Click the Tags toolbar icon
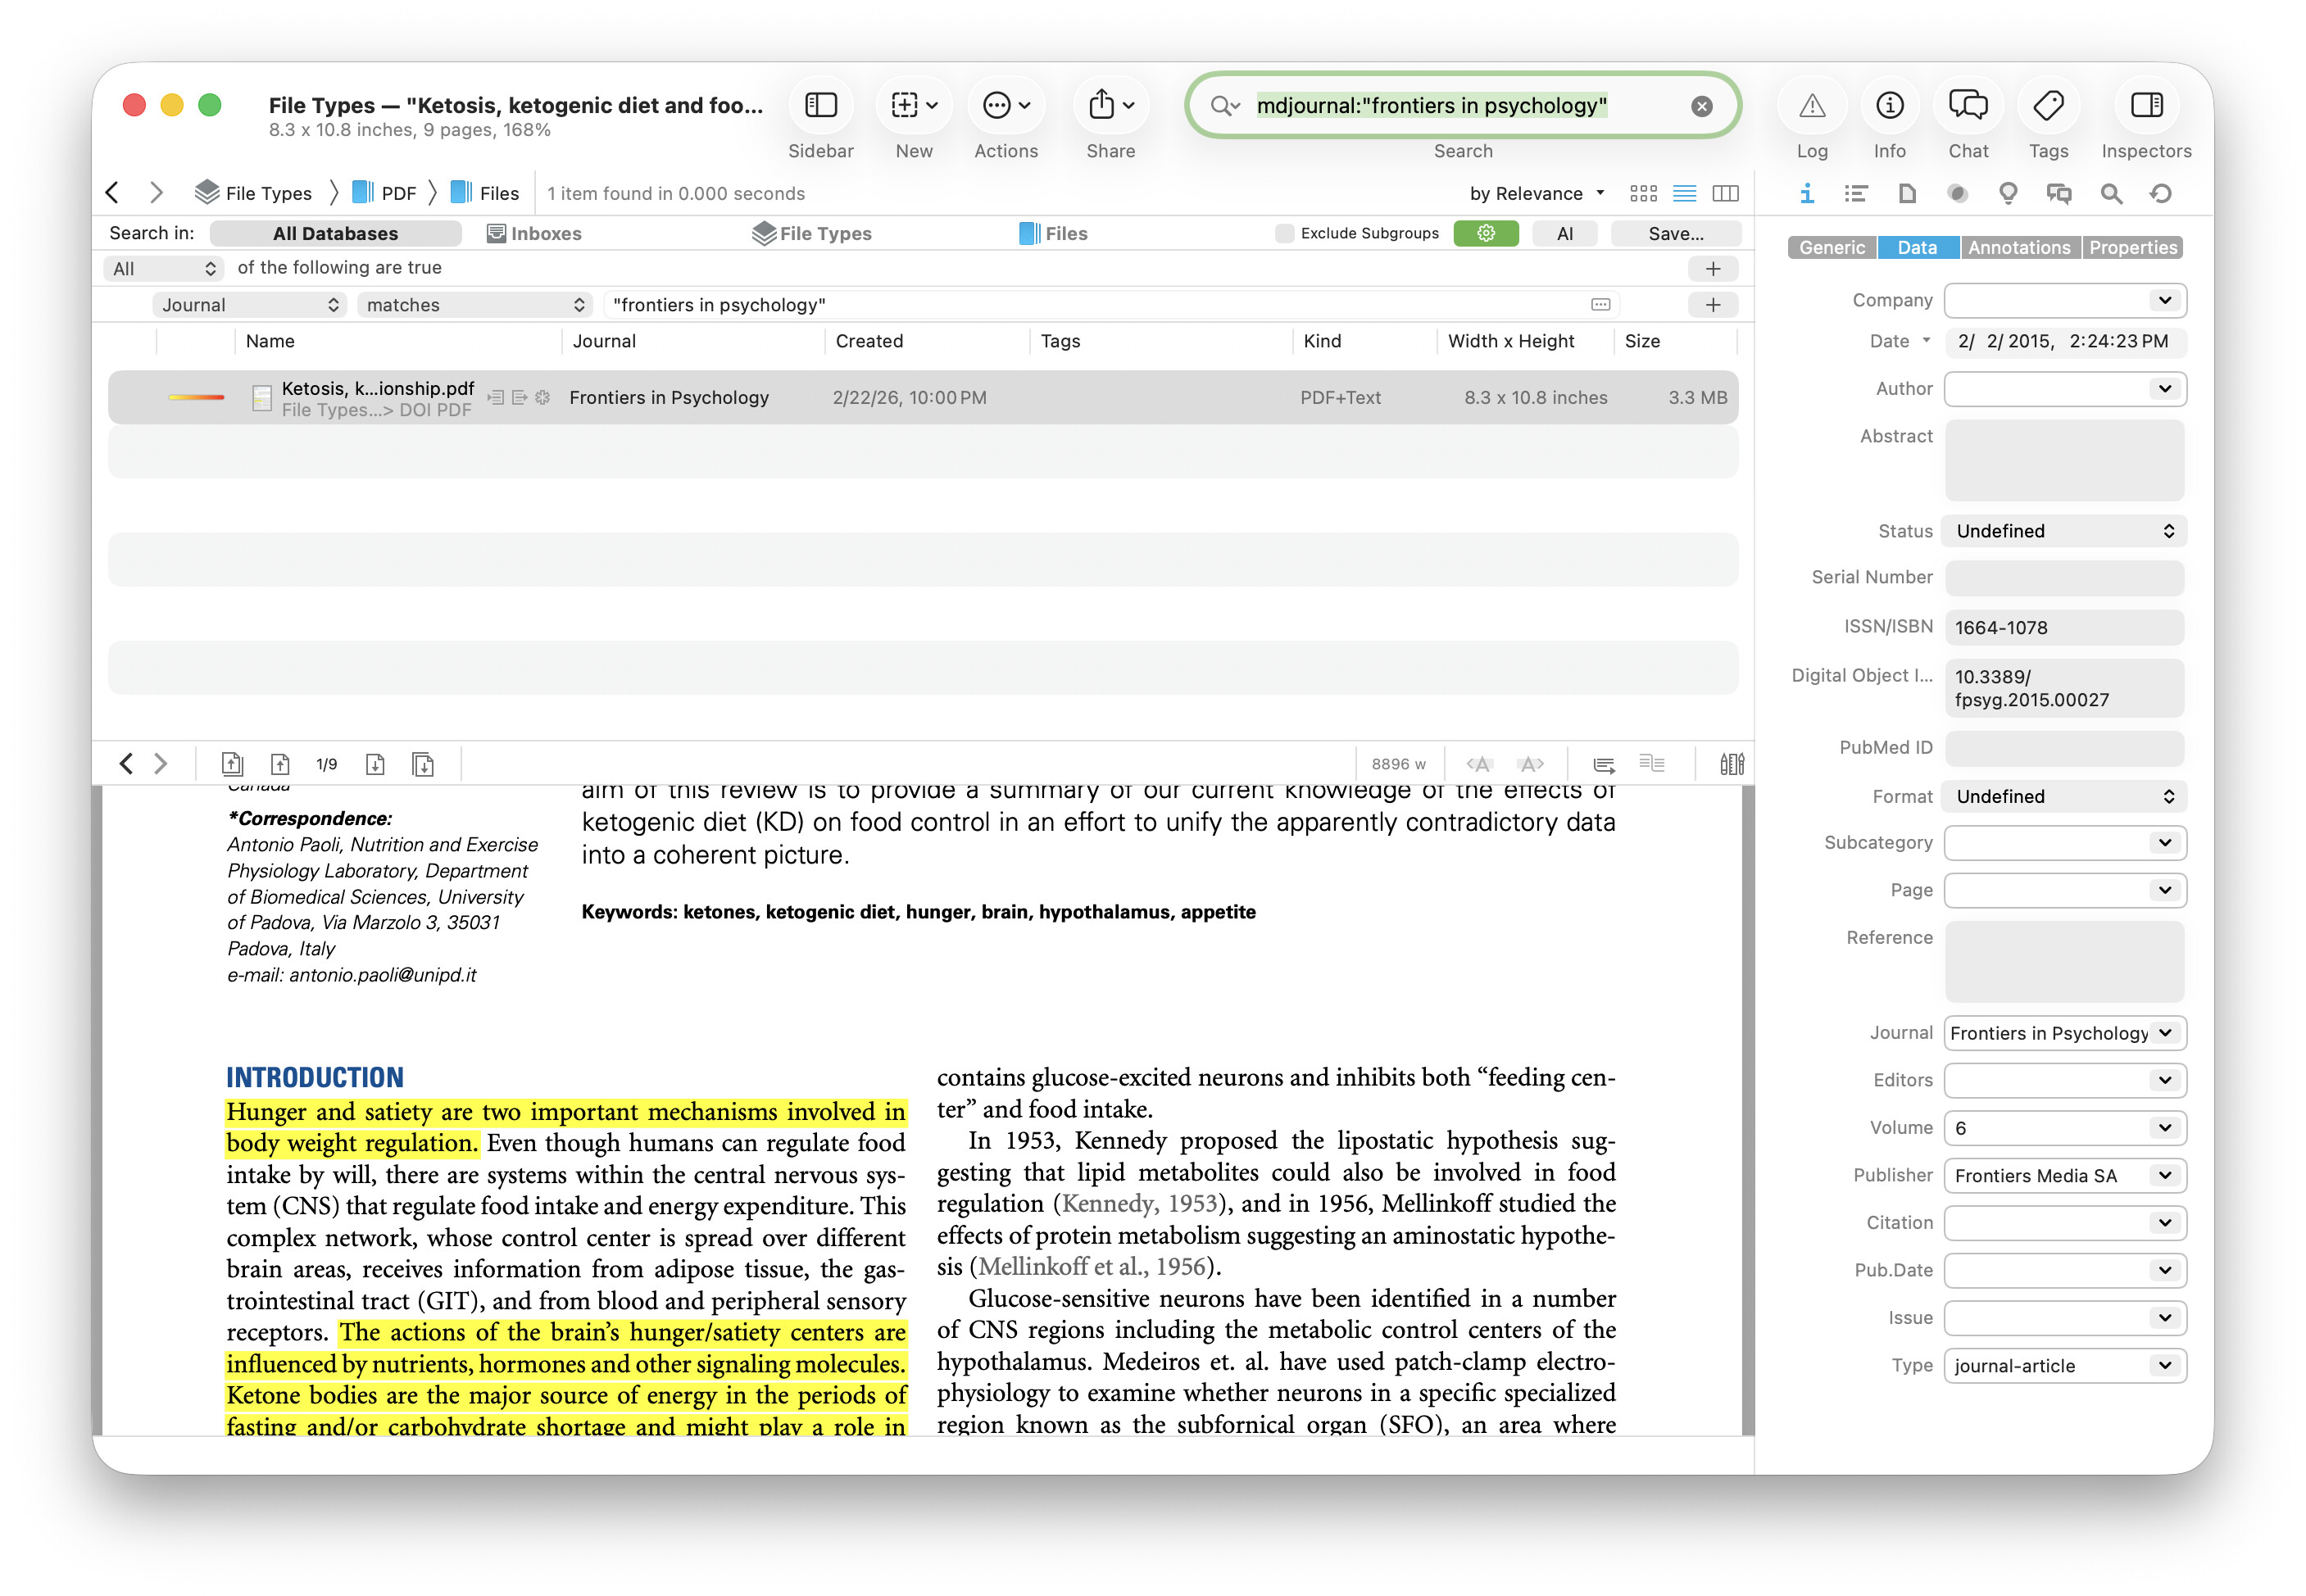 2047,105
